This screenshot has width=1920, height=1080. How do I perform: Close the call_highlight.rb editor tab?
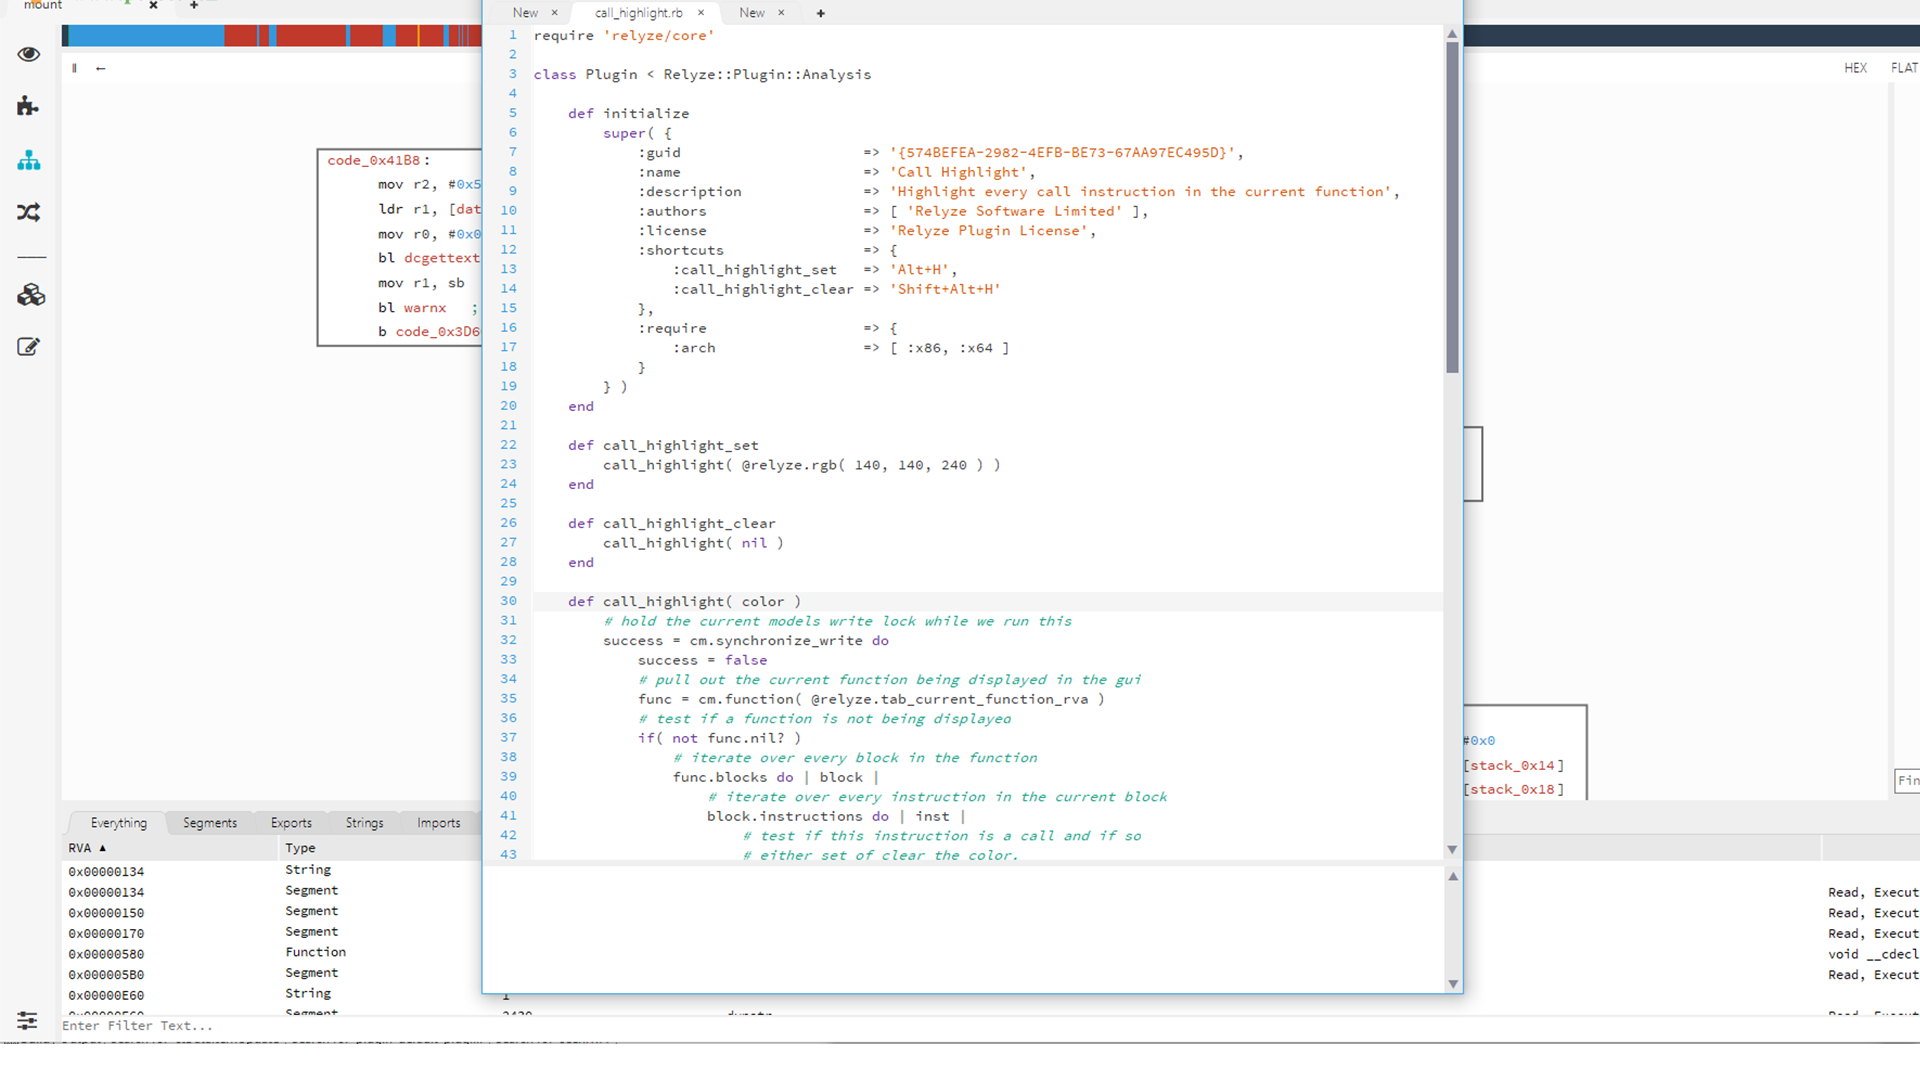[x=701, y=13]
